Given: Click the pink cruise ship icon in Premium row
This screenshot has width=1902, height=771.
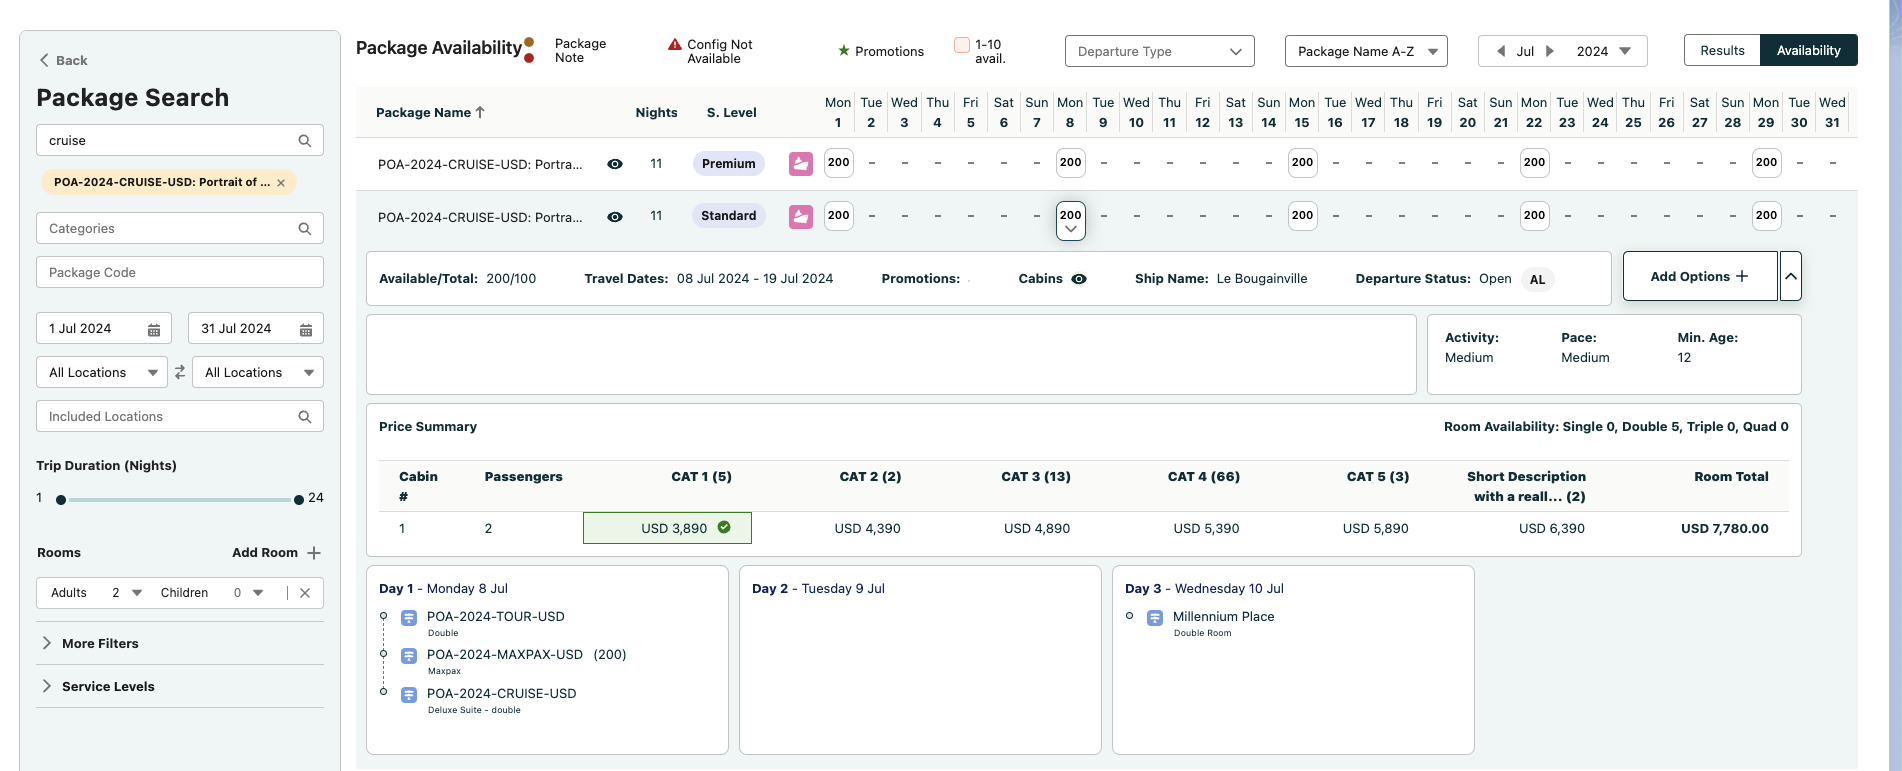Looking at the screenshot, I should pyautogui.click(x=800, y=163).
